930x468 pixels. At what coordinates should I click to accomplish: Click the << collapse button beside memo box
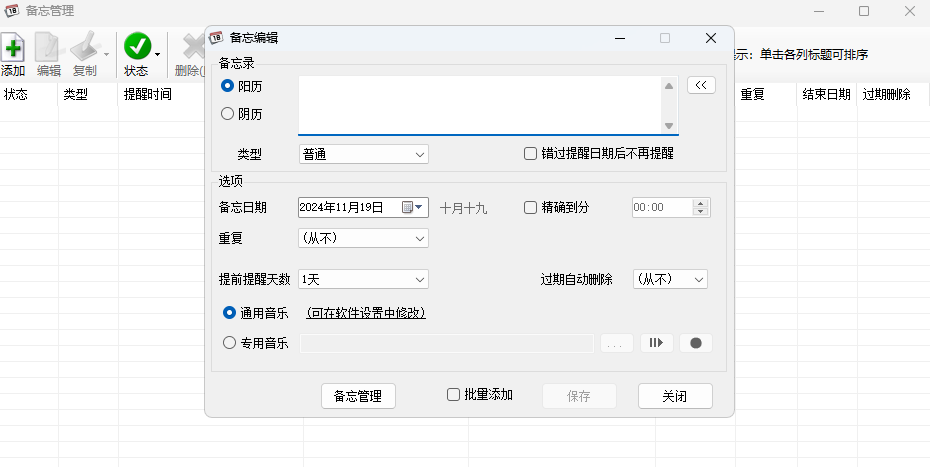pos(701,86)
